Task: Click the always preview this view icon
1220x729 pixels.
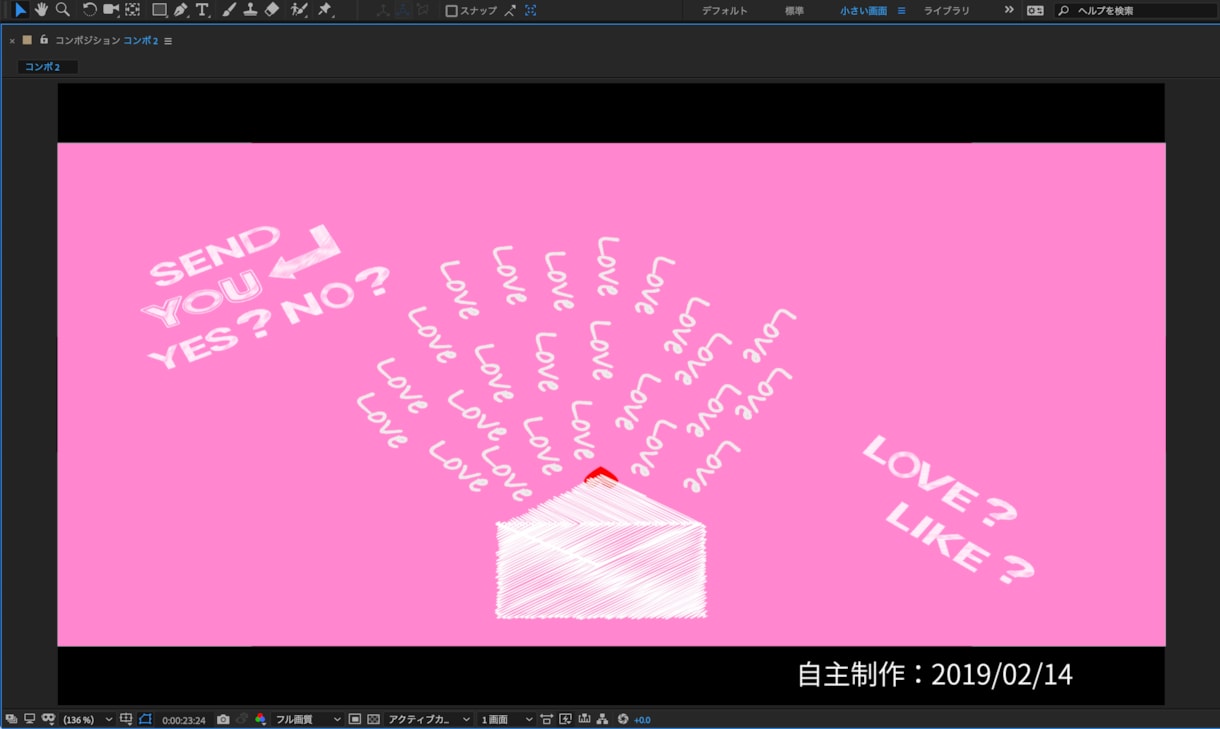Action: point(10,719)
